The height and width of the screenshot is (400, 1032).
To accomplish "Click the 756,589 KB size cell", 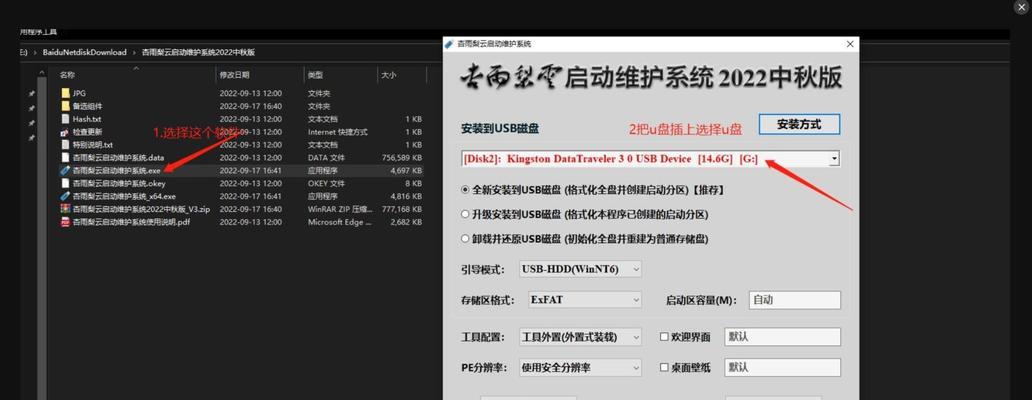I will (x=402, y=158).
